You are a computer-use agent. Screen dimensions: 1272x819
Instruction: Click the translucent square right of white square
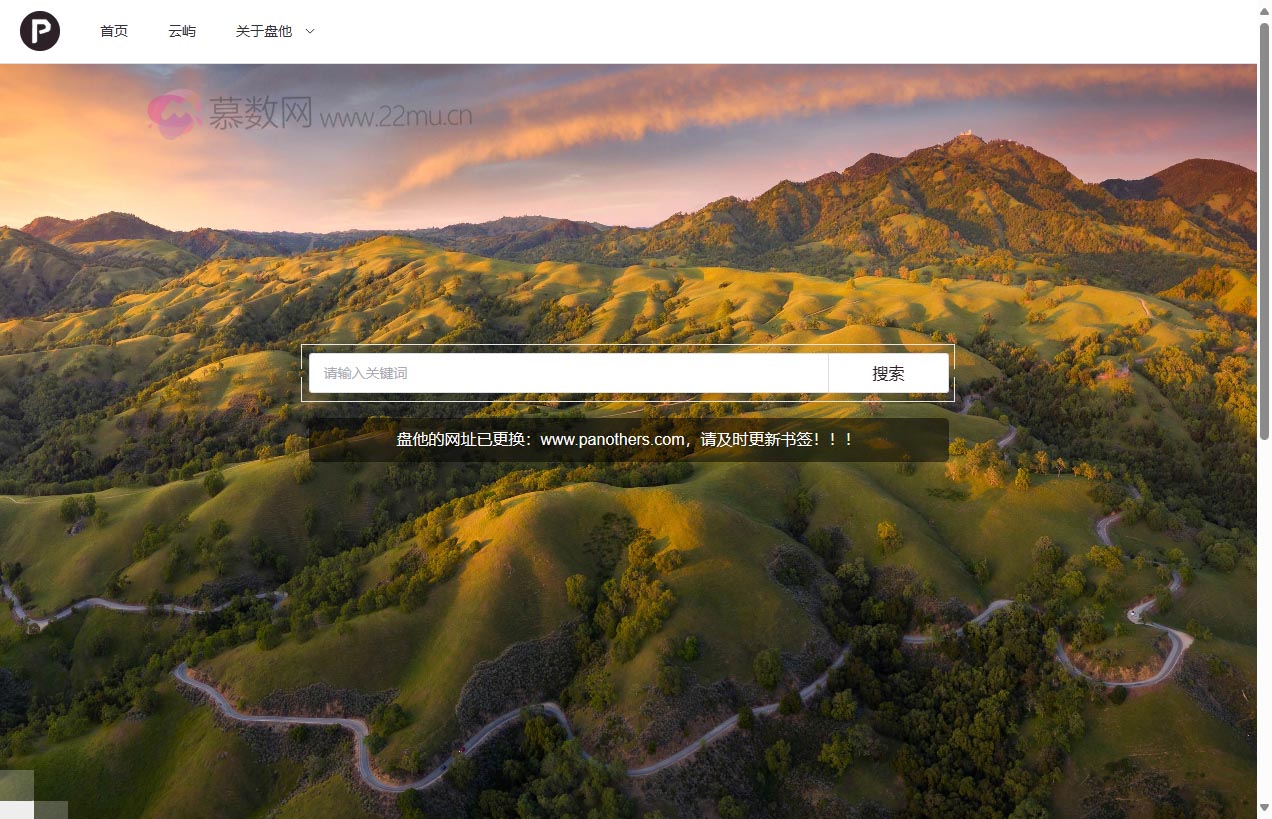(51, 810)
